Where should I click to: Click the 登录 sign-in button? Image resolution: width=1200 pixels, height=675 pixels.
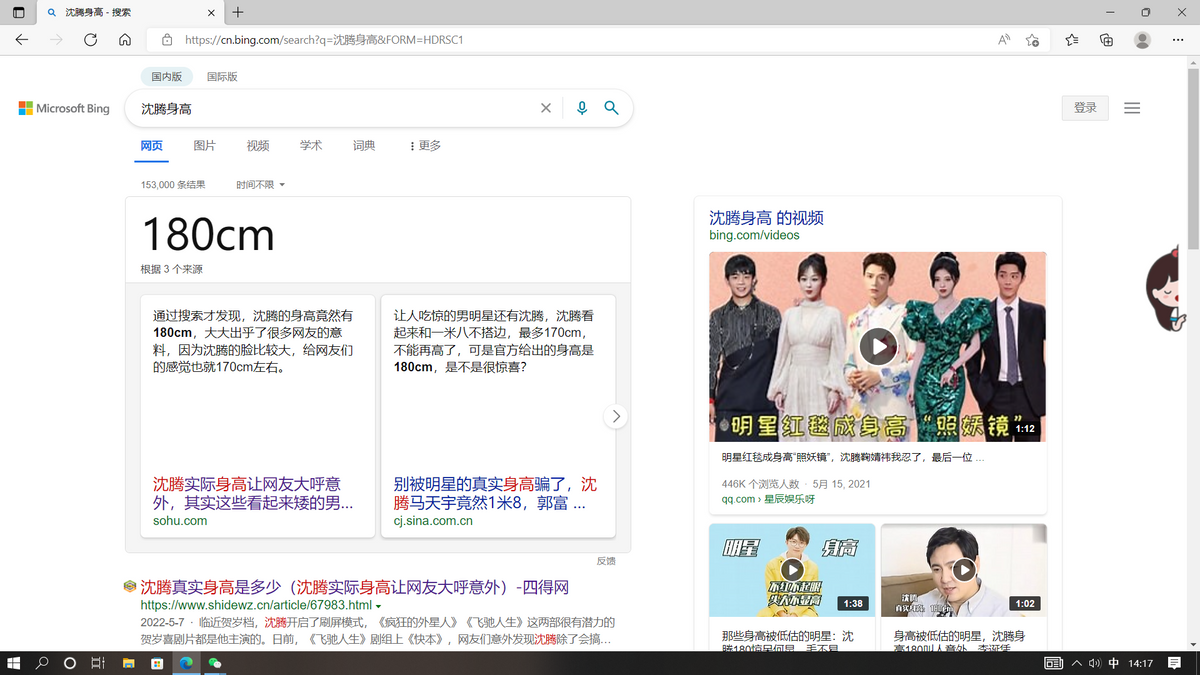[x=1085, y=108]
